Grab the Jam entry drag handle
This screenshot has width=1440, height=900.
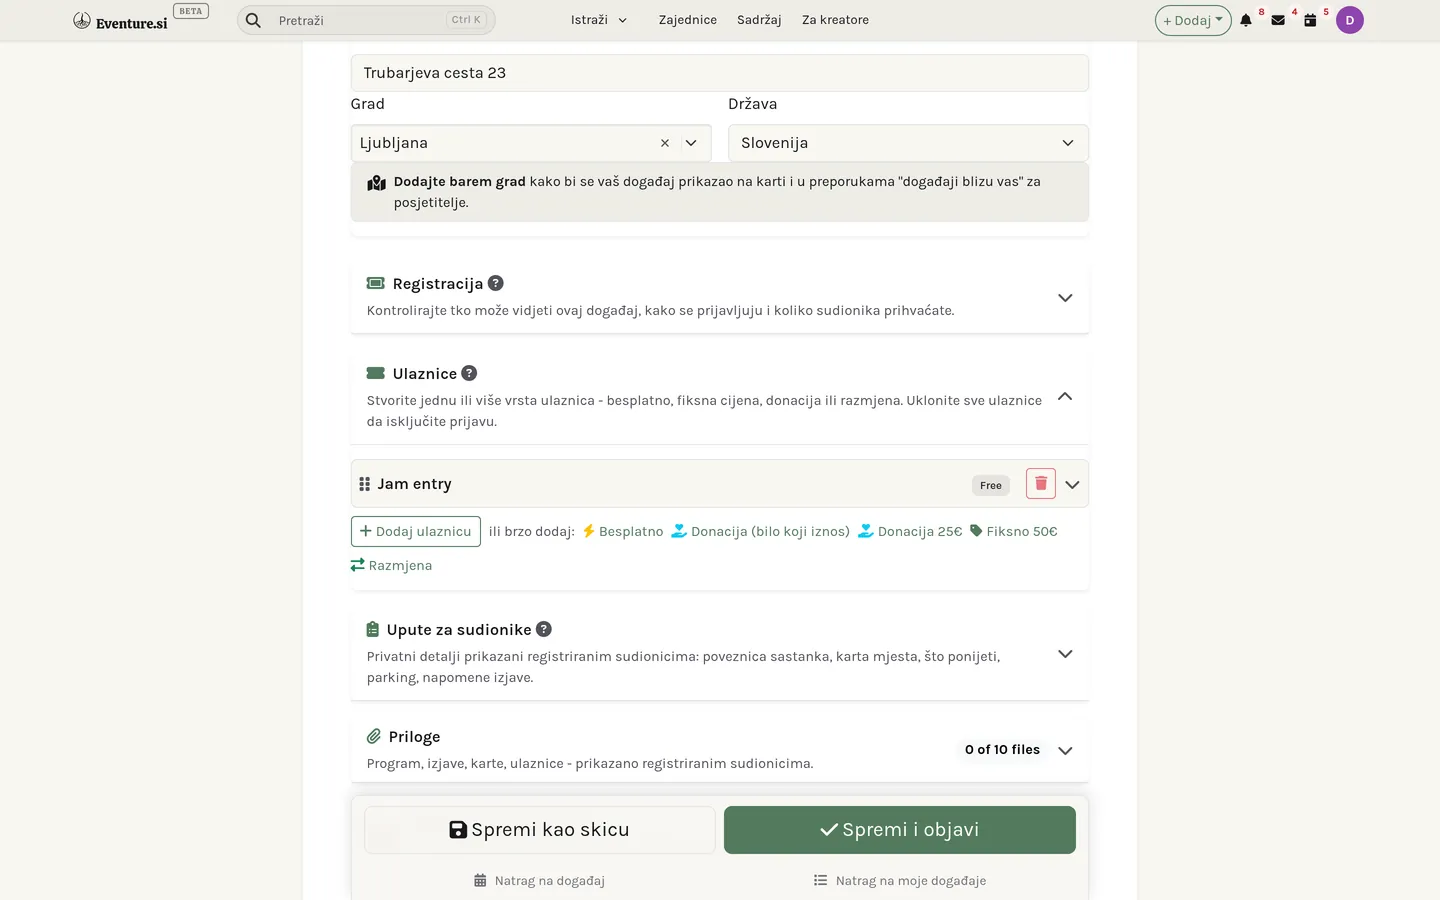coord(364,484)
